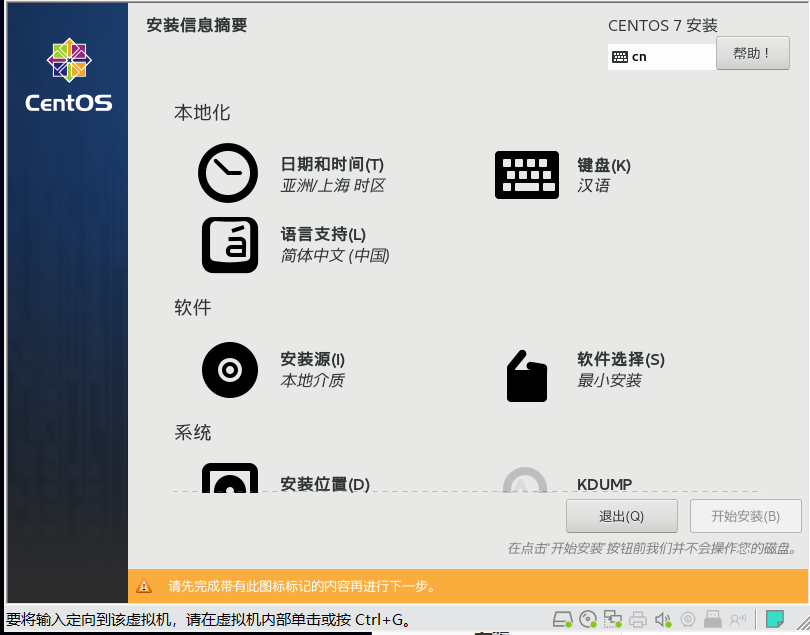The height and width of the screenshot is (635, 810).
Task: Click sound card icon in VM status bar
Action: click(663, 619)
